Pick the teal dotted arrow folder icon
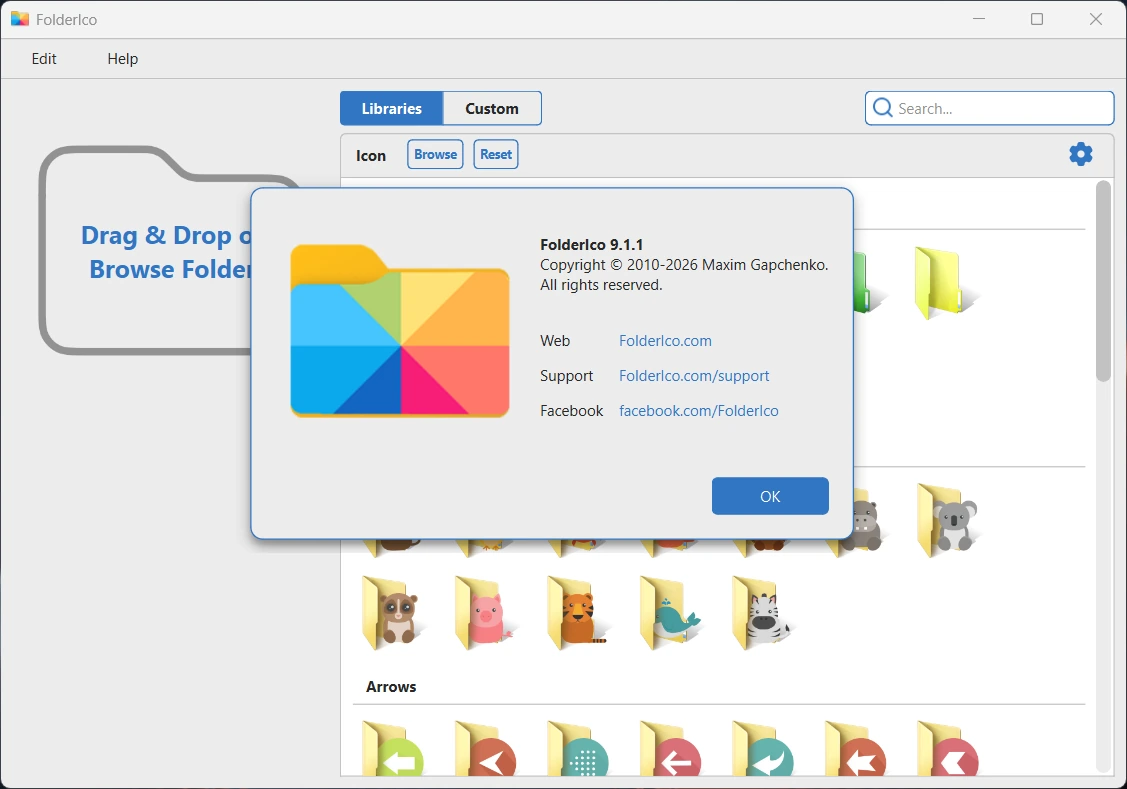The height and width of the screenshot is (789, 1127). (x=577, y=749)
